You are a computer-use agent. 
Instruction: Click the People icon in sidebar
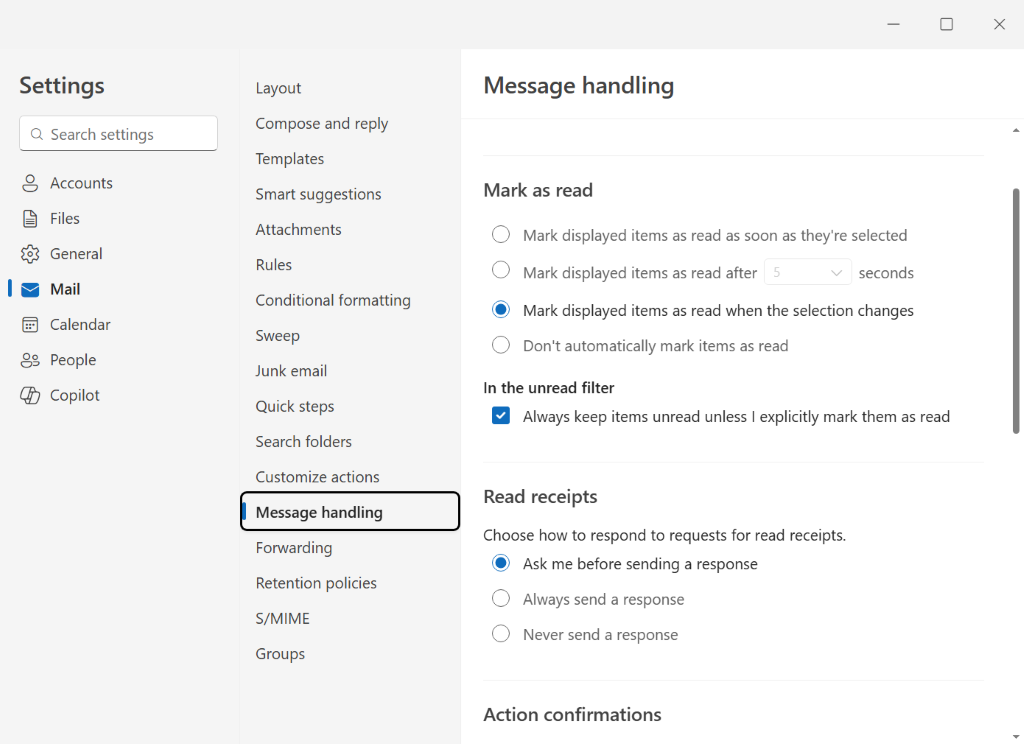pyautogui.click(x=30, y=360)
